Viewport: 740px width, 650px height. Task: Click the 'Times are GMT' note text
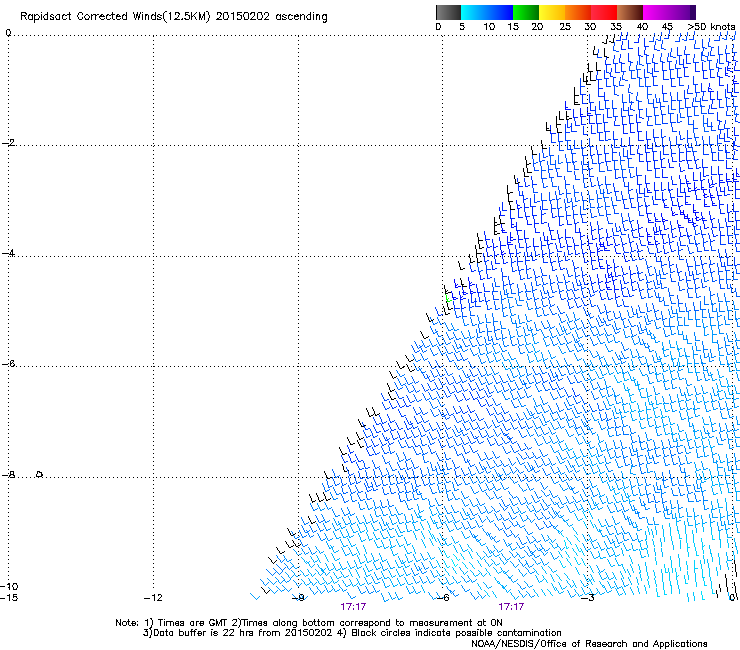click(191, 623)
